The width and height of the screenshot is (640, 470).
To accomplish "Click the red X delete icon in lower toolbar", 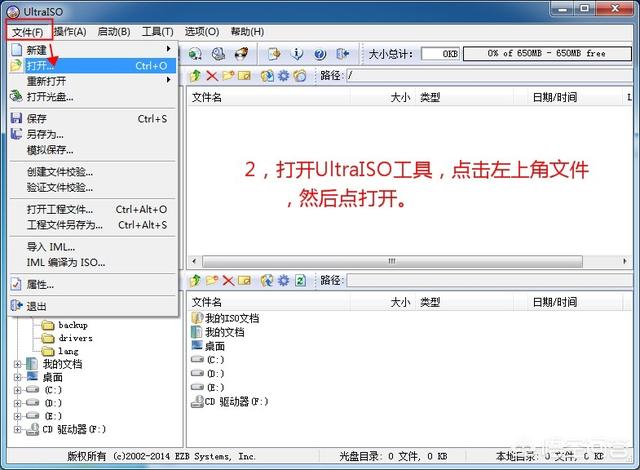I will point(228,281).
